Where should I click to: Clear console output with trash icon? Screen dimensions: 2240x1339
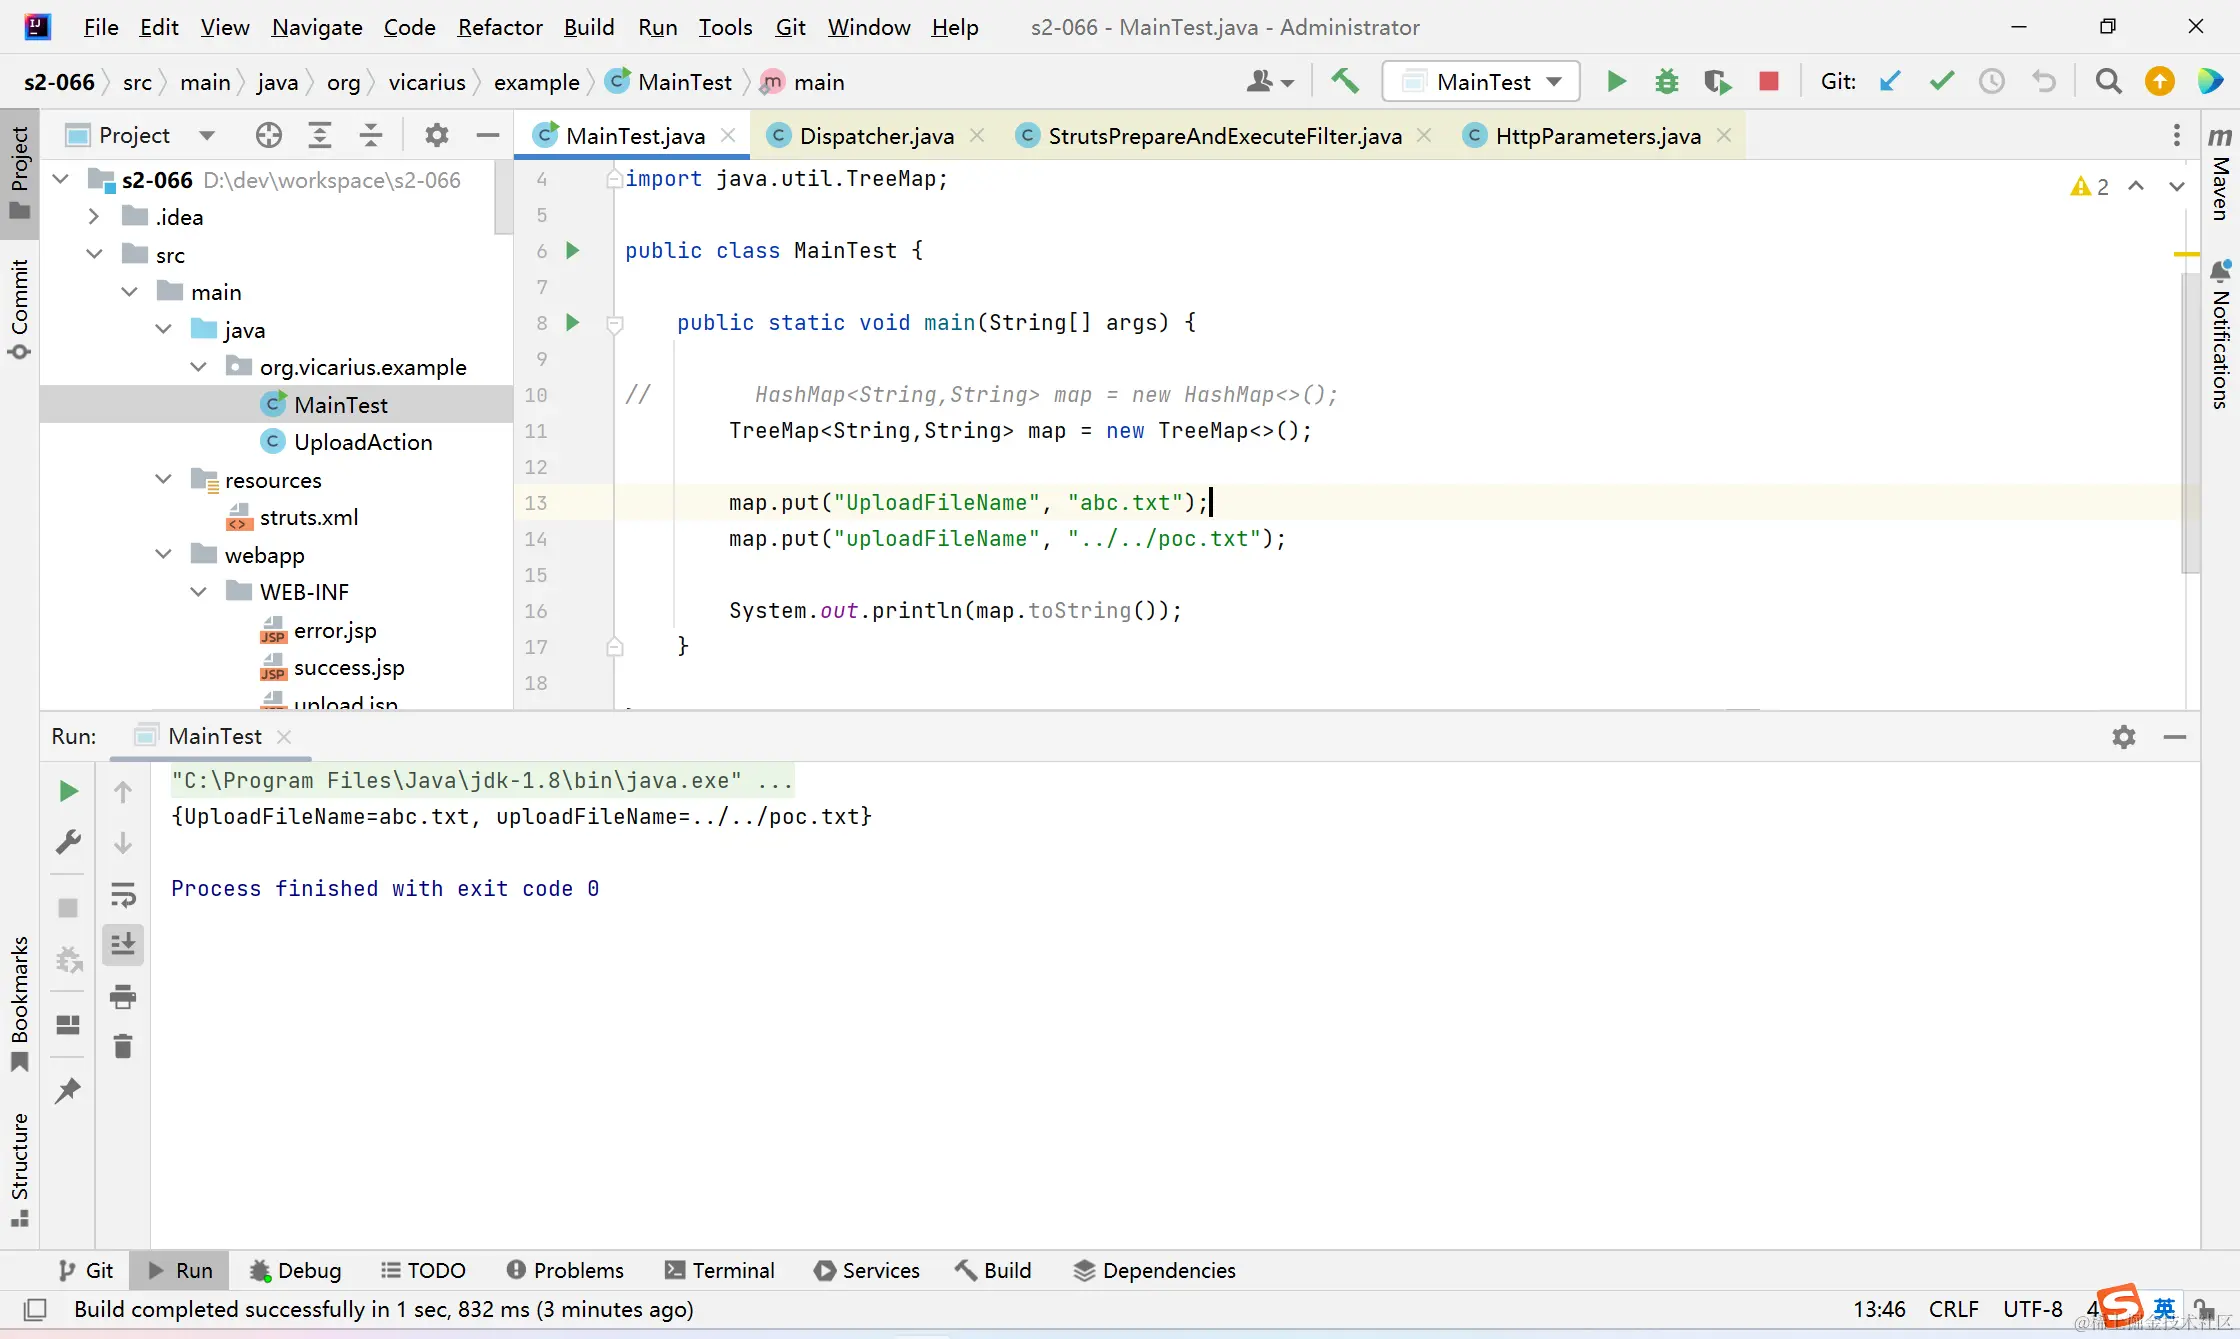[x=123, y=1046]
